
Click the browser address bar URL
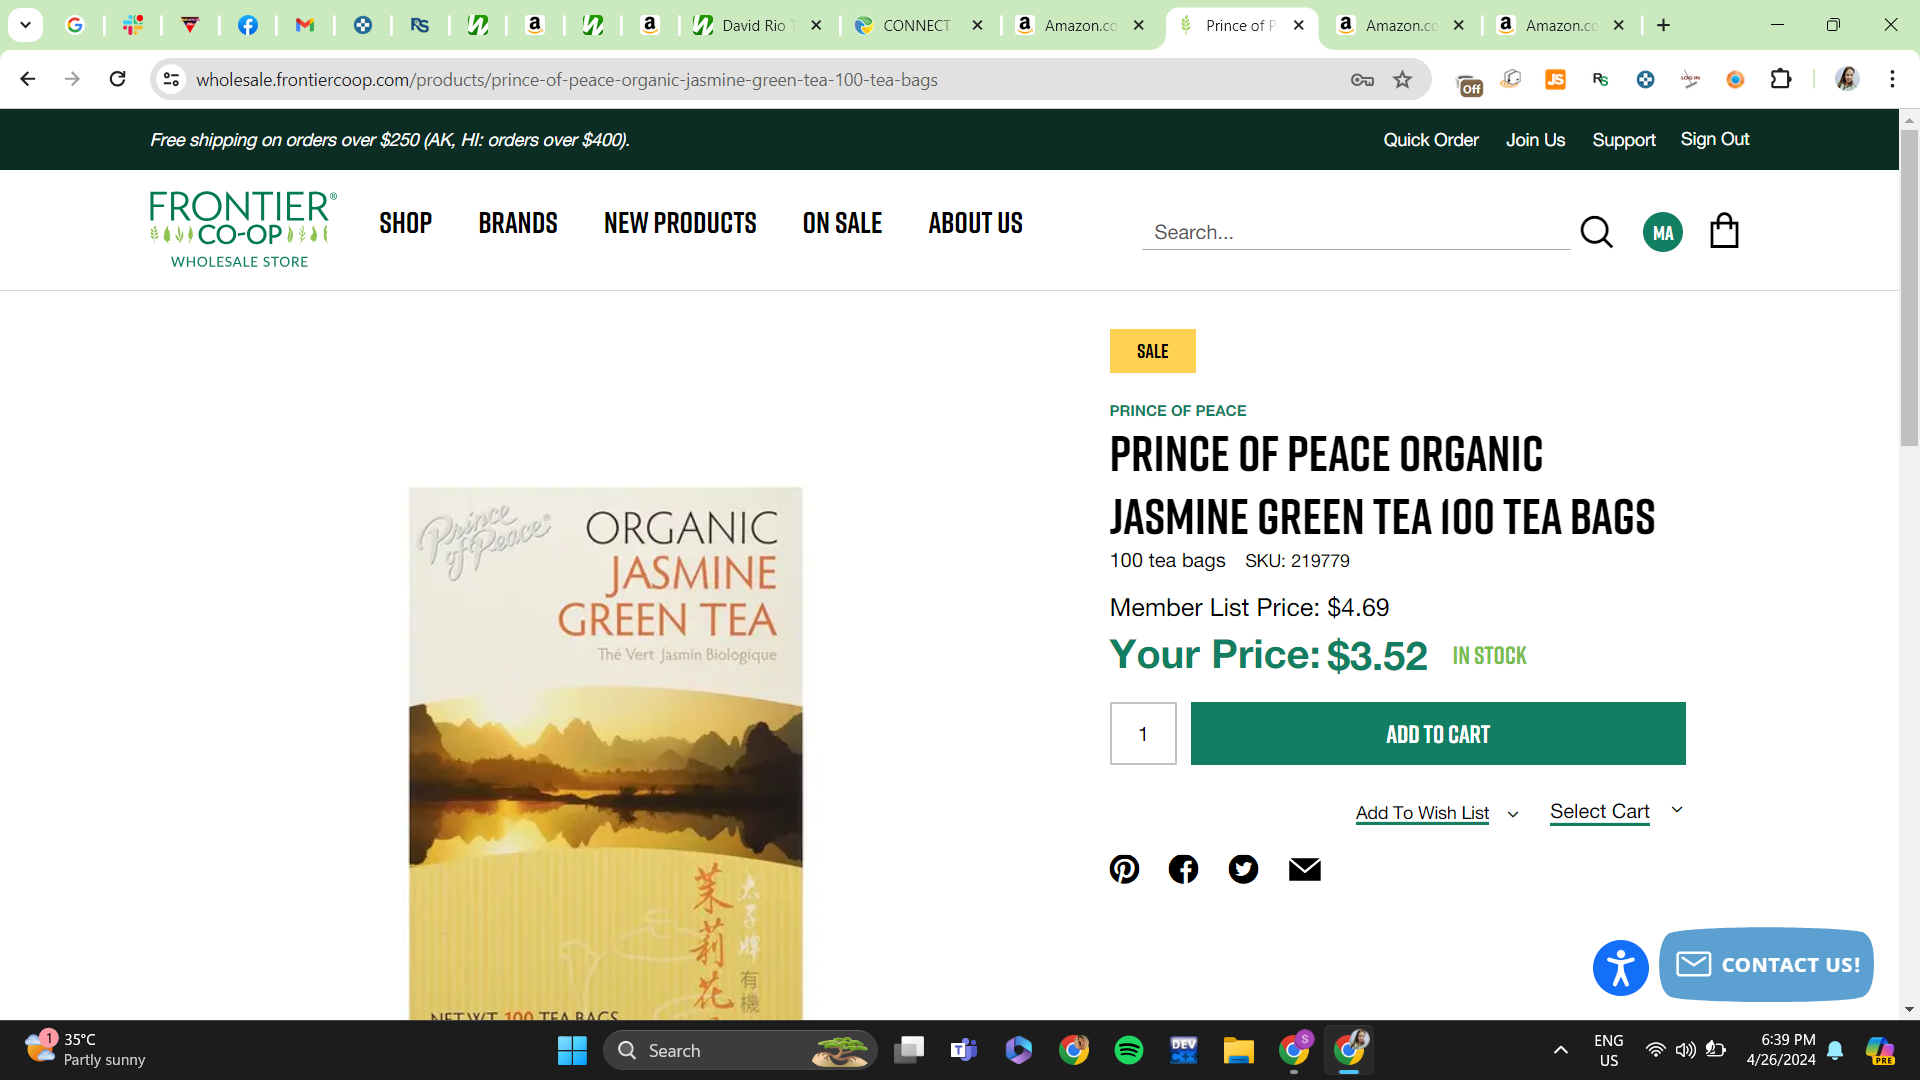click(x=567, y=80)
